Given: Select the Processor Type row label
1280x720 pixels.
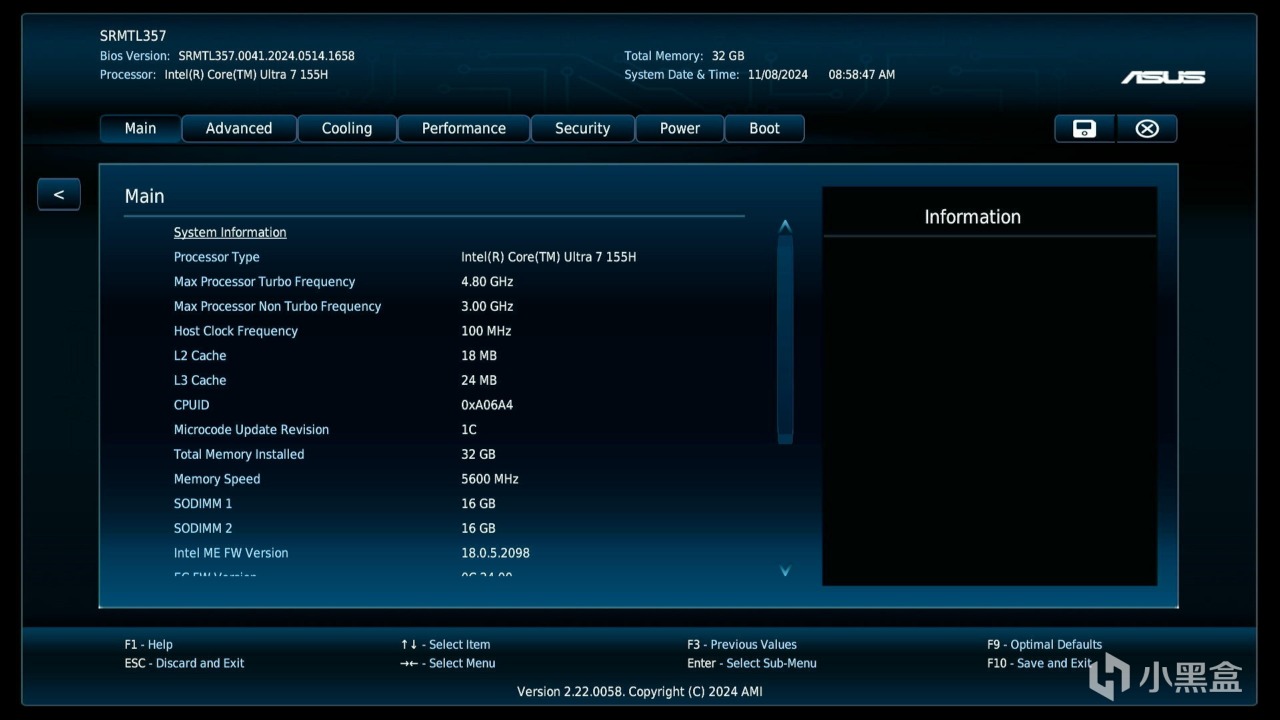Looking at the screenshot, I should (x=216, y=257).
